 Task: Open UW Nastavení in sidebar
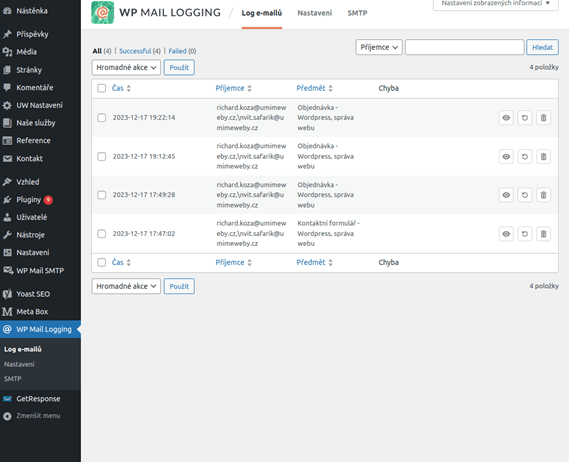40,105
